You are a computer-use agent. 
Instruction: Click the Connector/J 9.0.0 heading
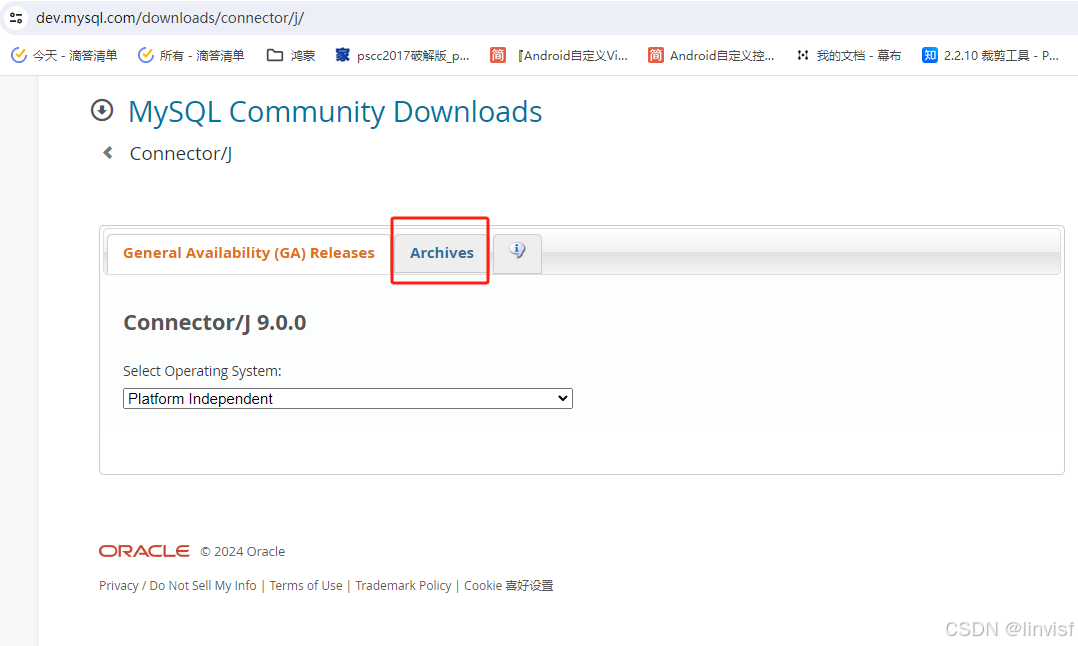click(x=214, y=322)
